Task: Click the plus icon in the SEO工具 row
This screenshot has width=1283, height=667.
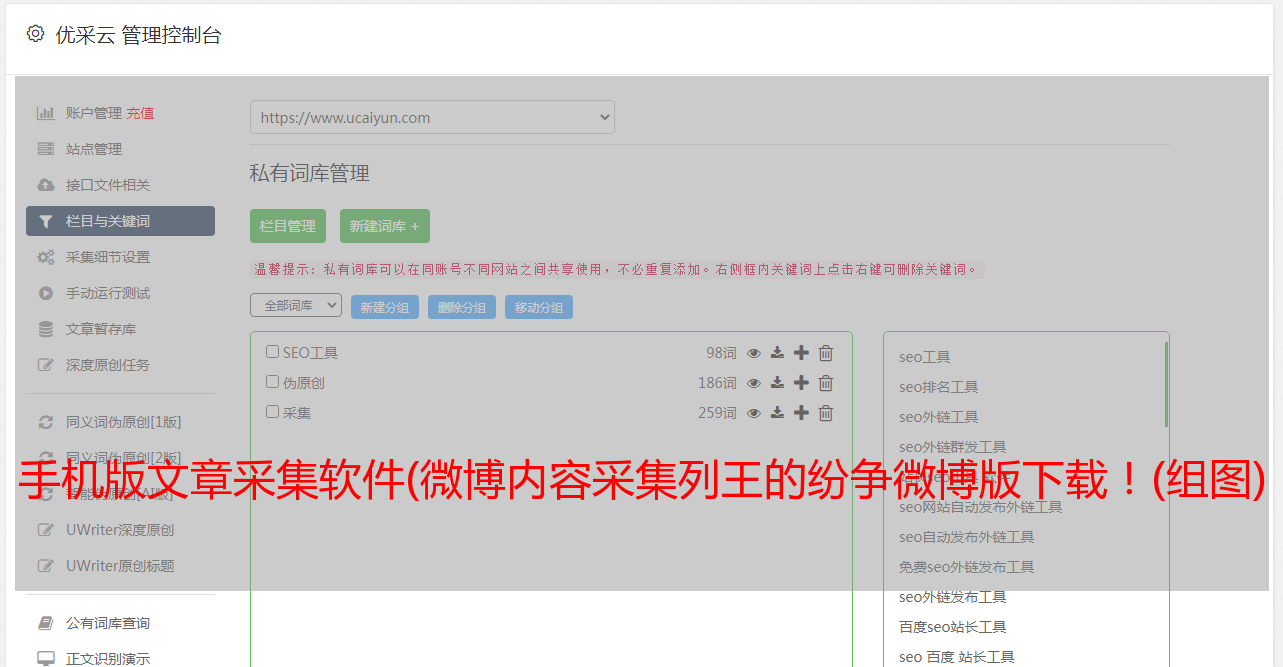Action: click(x=801, y=353)
